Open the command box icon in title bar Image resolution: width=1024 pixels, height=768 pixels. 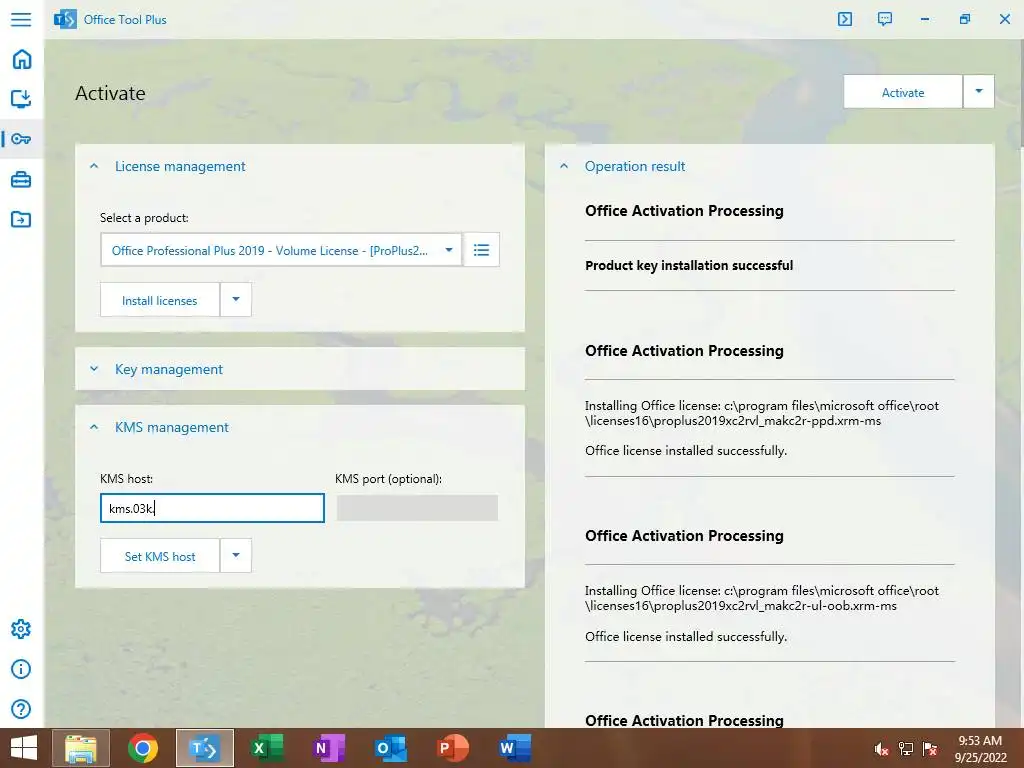[x=844, y=19]
